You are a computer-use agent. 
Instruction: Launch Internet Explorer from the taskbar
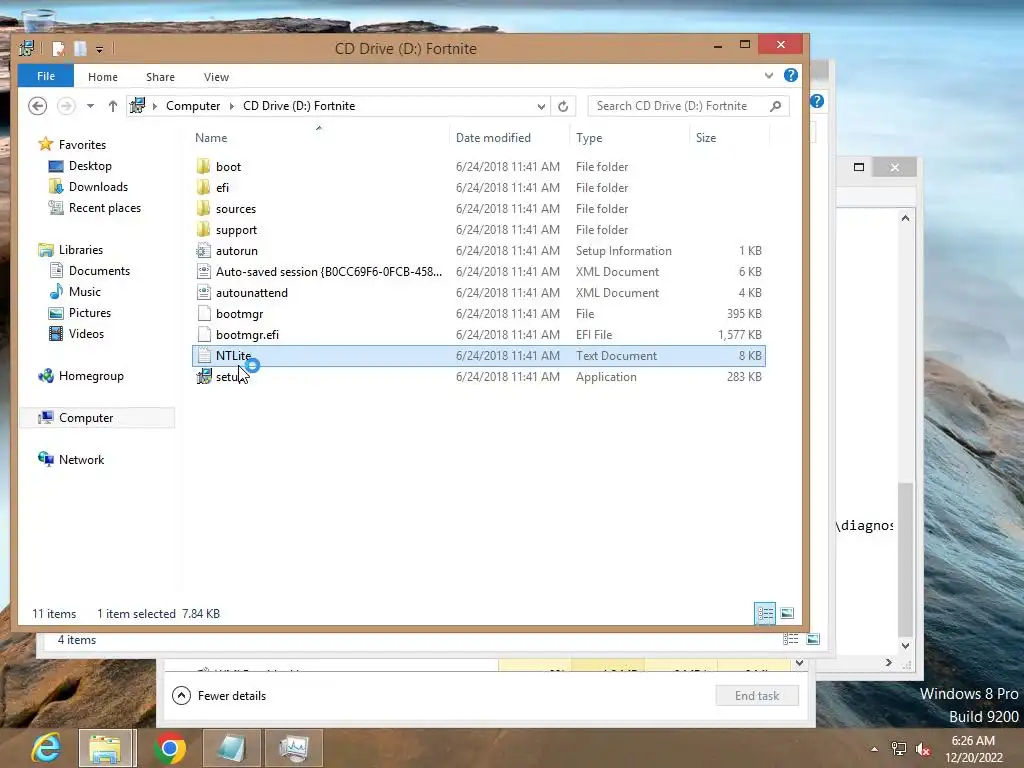point(46,748)
